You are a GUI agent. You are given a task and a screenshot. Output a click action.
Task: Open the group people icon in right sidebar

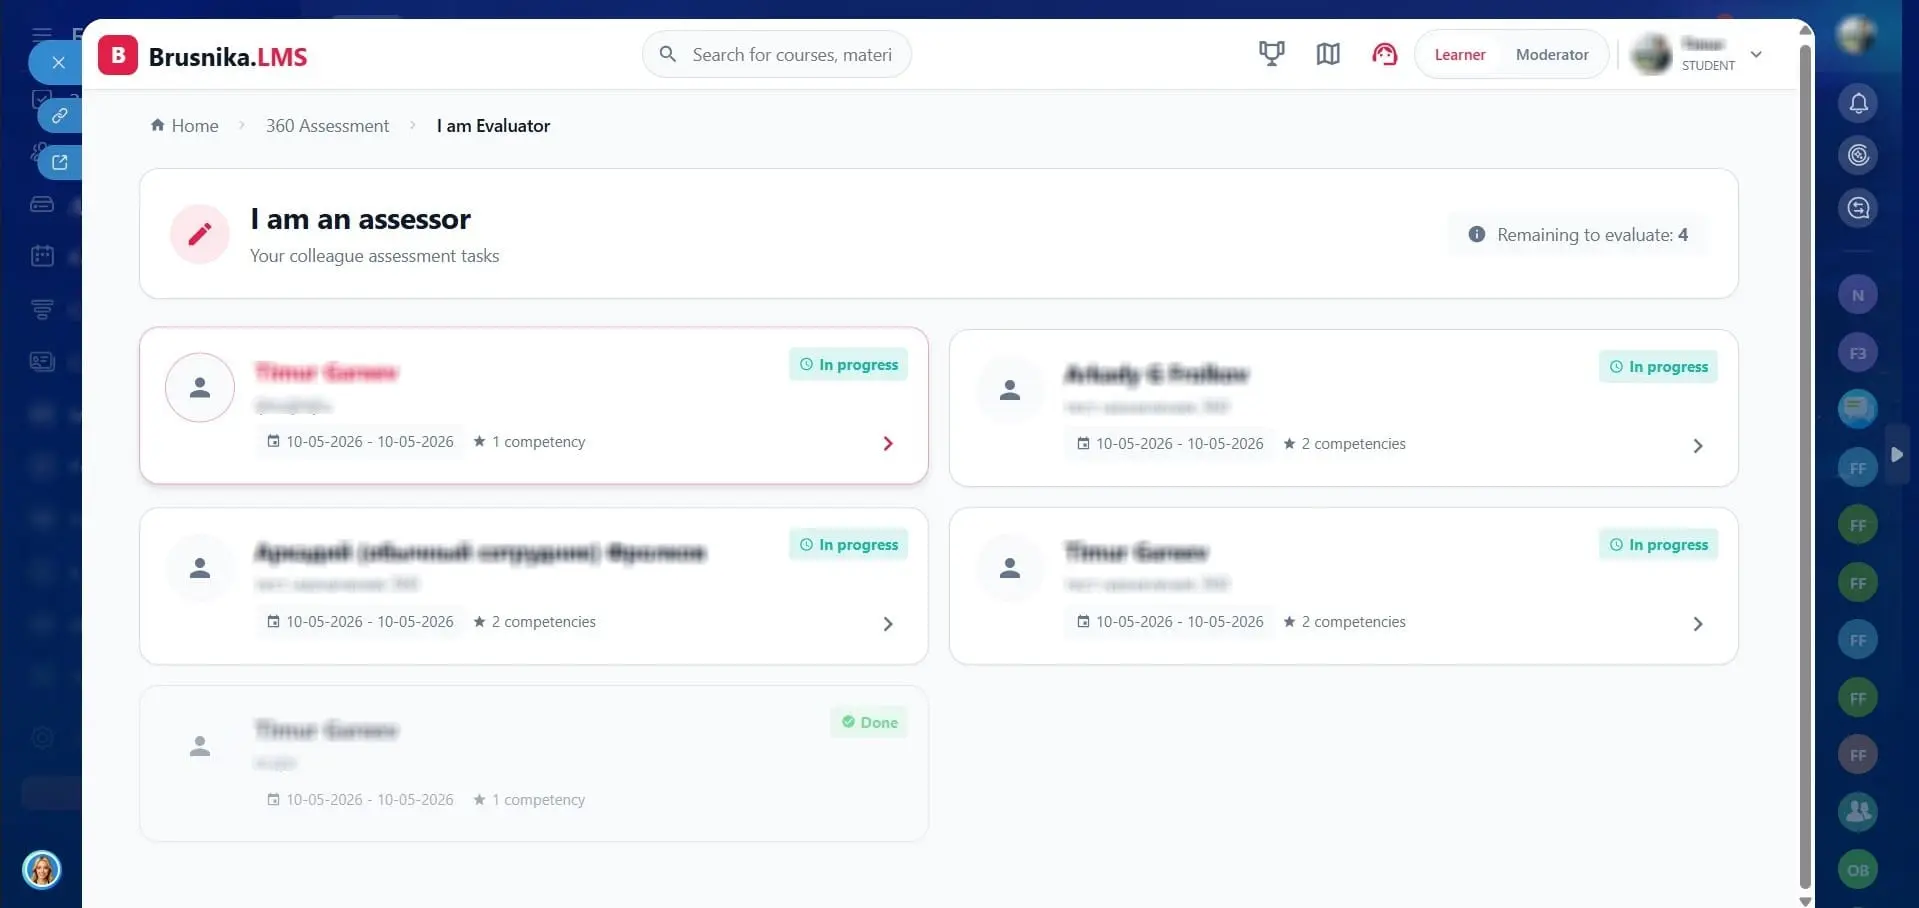[1858, 812]
